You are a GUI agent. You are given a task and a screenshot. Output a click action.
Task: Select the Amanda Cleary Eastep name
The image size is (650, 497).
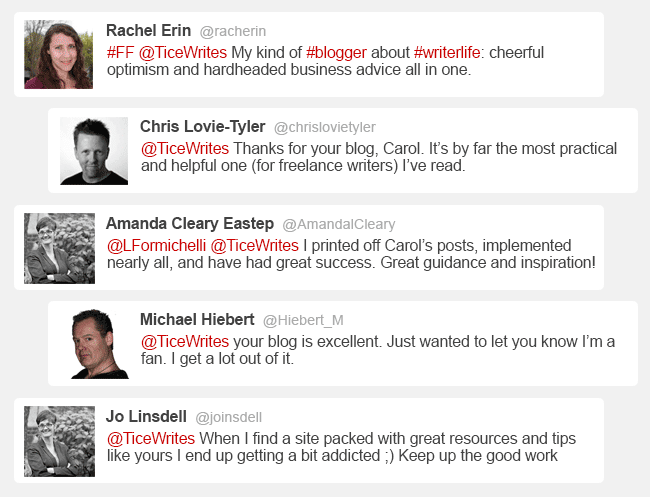tap(189, 224)
